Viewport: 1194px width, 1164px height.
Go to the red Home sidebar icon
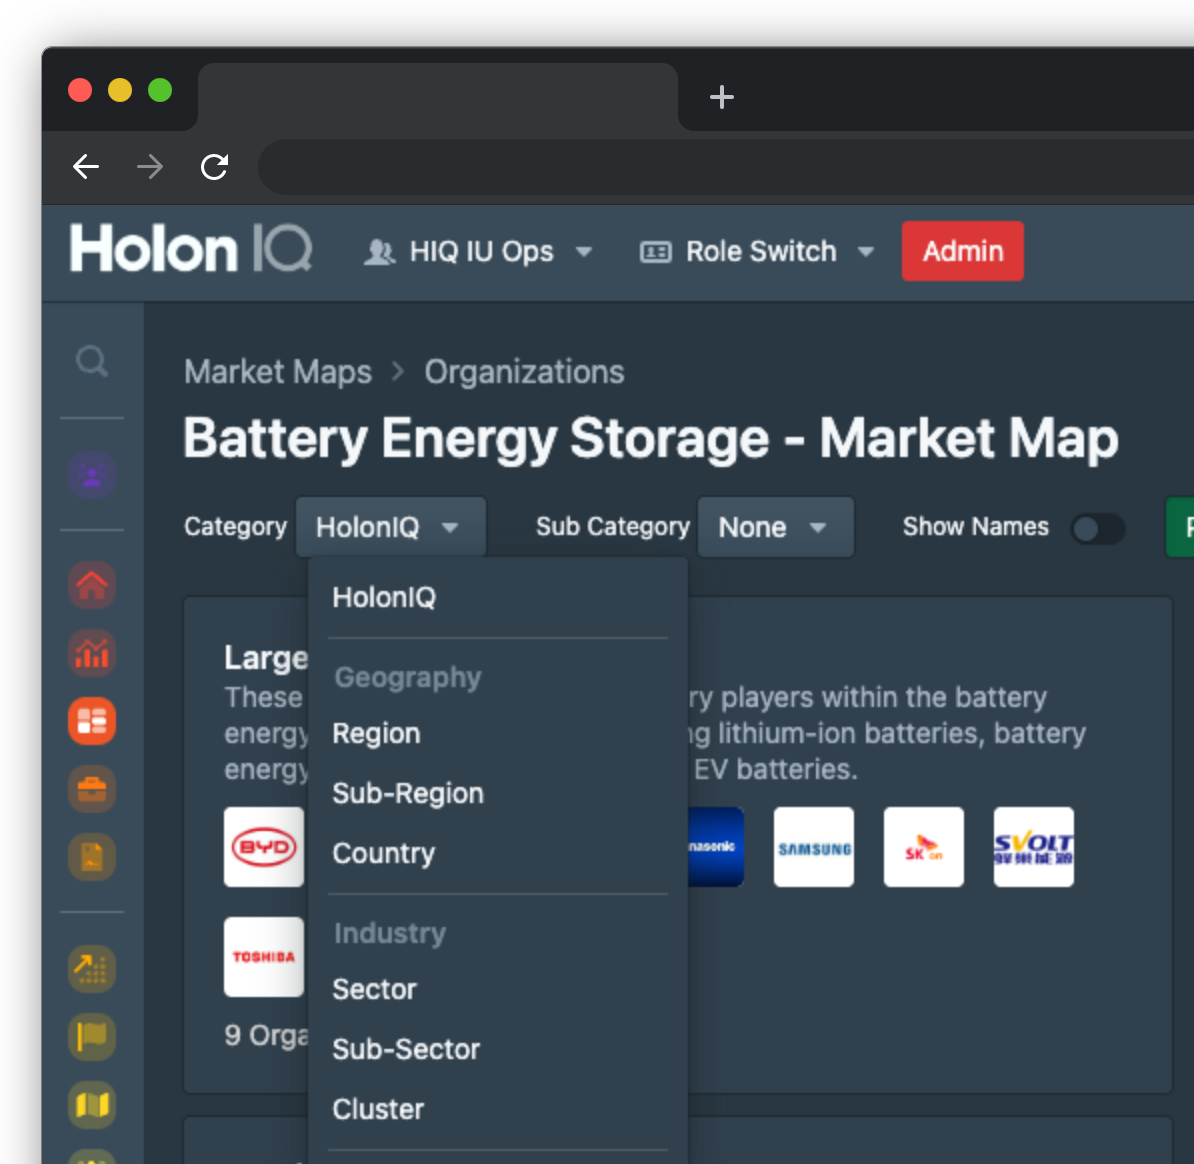(x=92, y=585)
